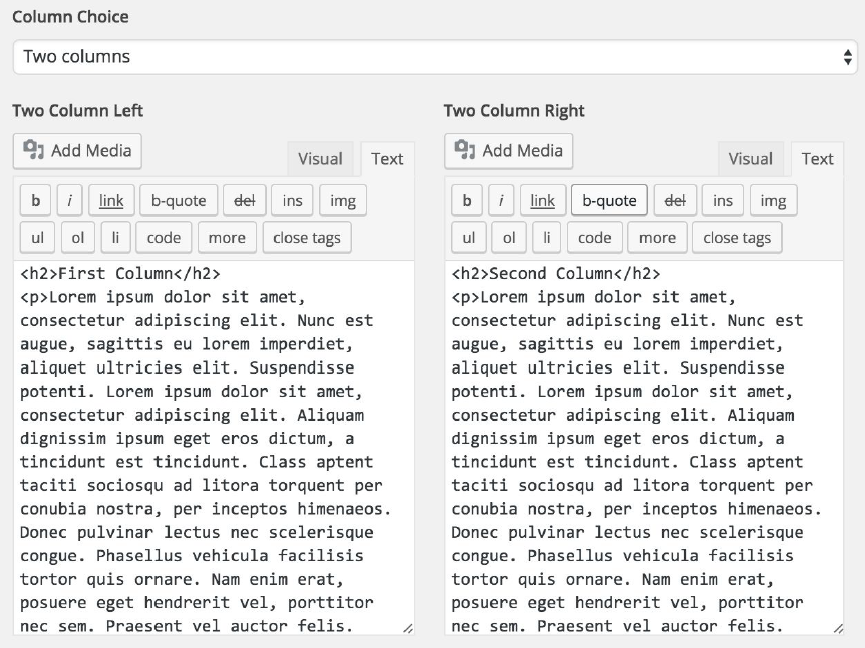Click 'more' tag button in left editor
The image size is (865, 648).
tap(227, 238)
